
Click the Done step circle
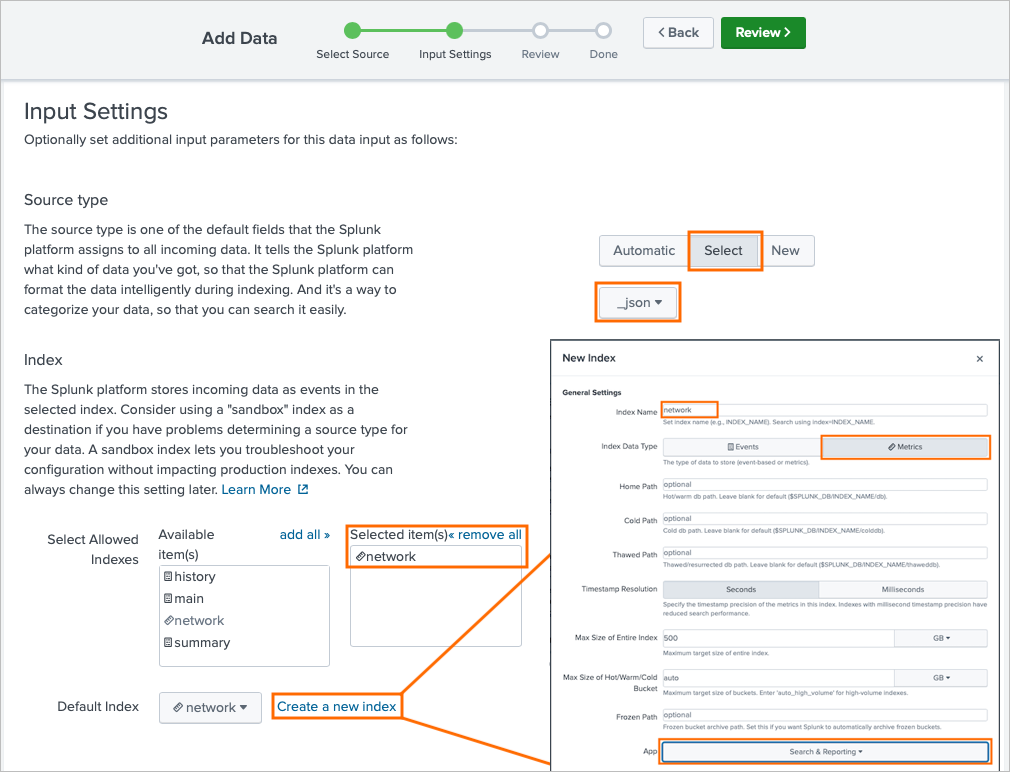tap(603, 30)
